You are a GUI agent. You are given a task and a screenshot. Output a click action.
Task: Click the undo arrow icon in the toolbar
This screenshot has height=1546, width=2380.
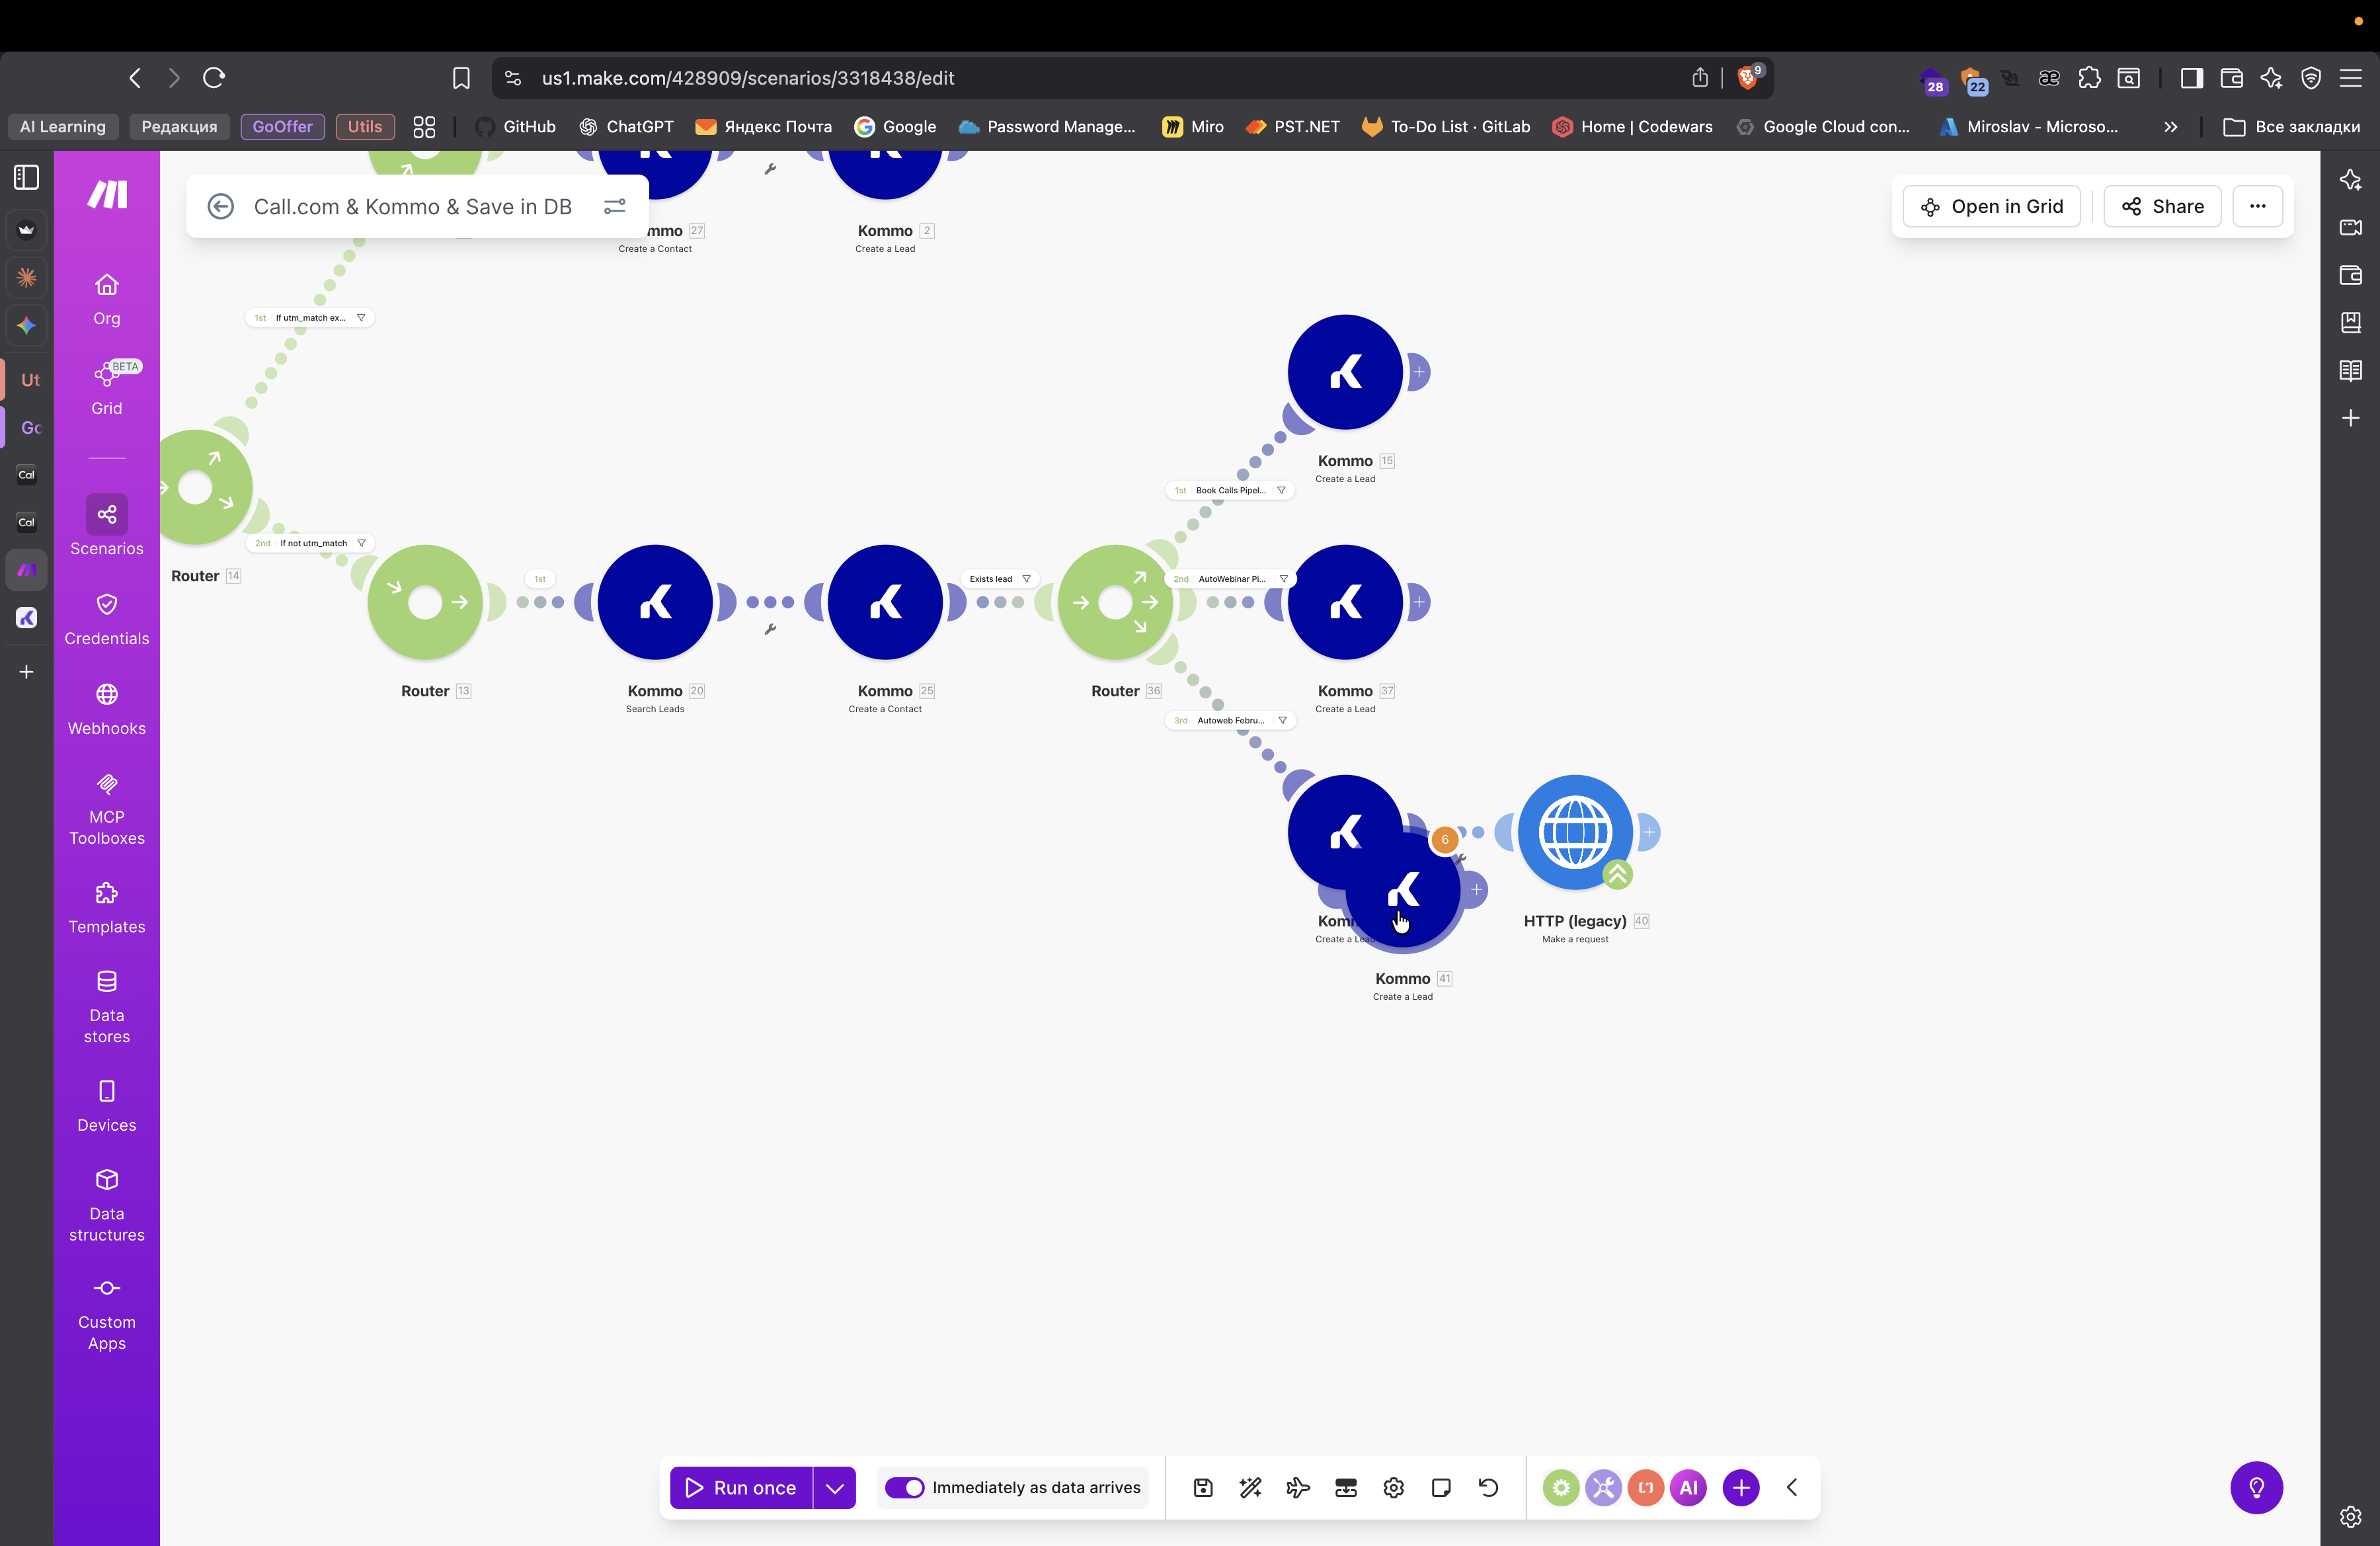(x=1488, y=1487)
